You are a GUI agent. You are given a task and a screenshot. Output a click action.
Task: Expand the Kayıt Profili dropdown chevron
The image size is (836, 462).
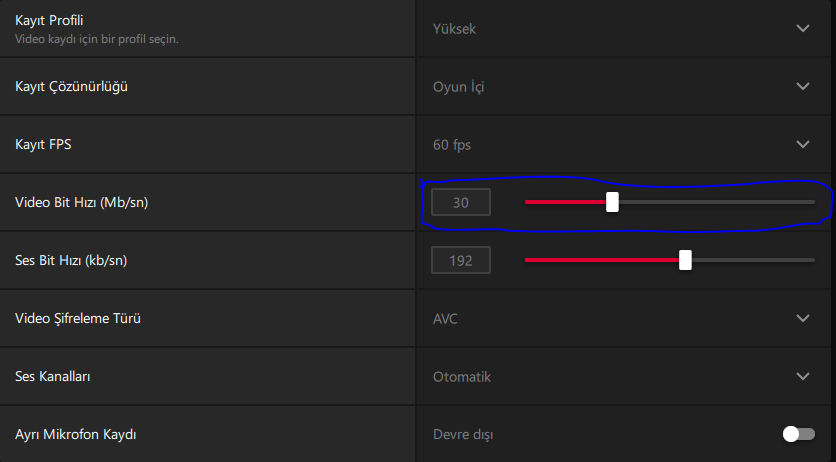pyautogui.click(x=803, y=28)
